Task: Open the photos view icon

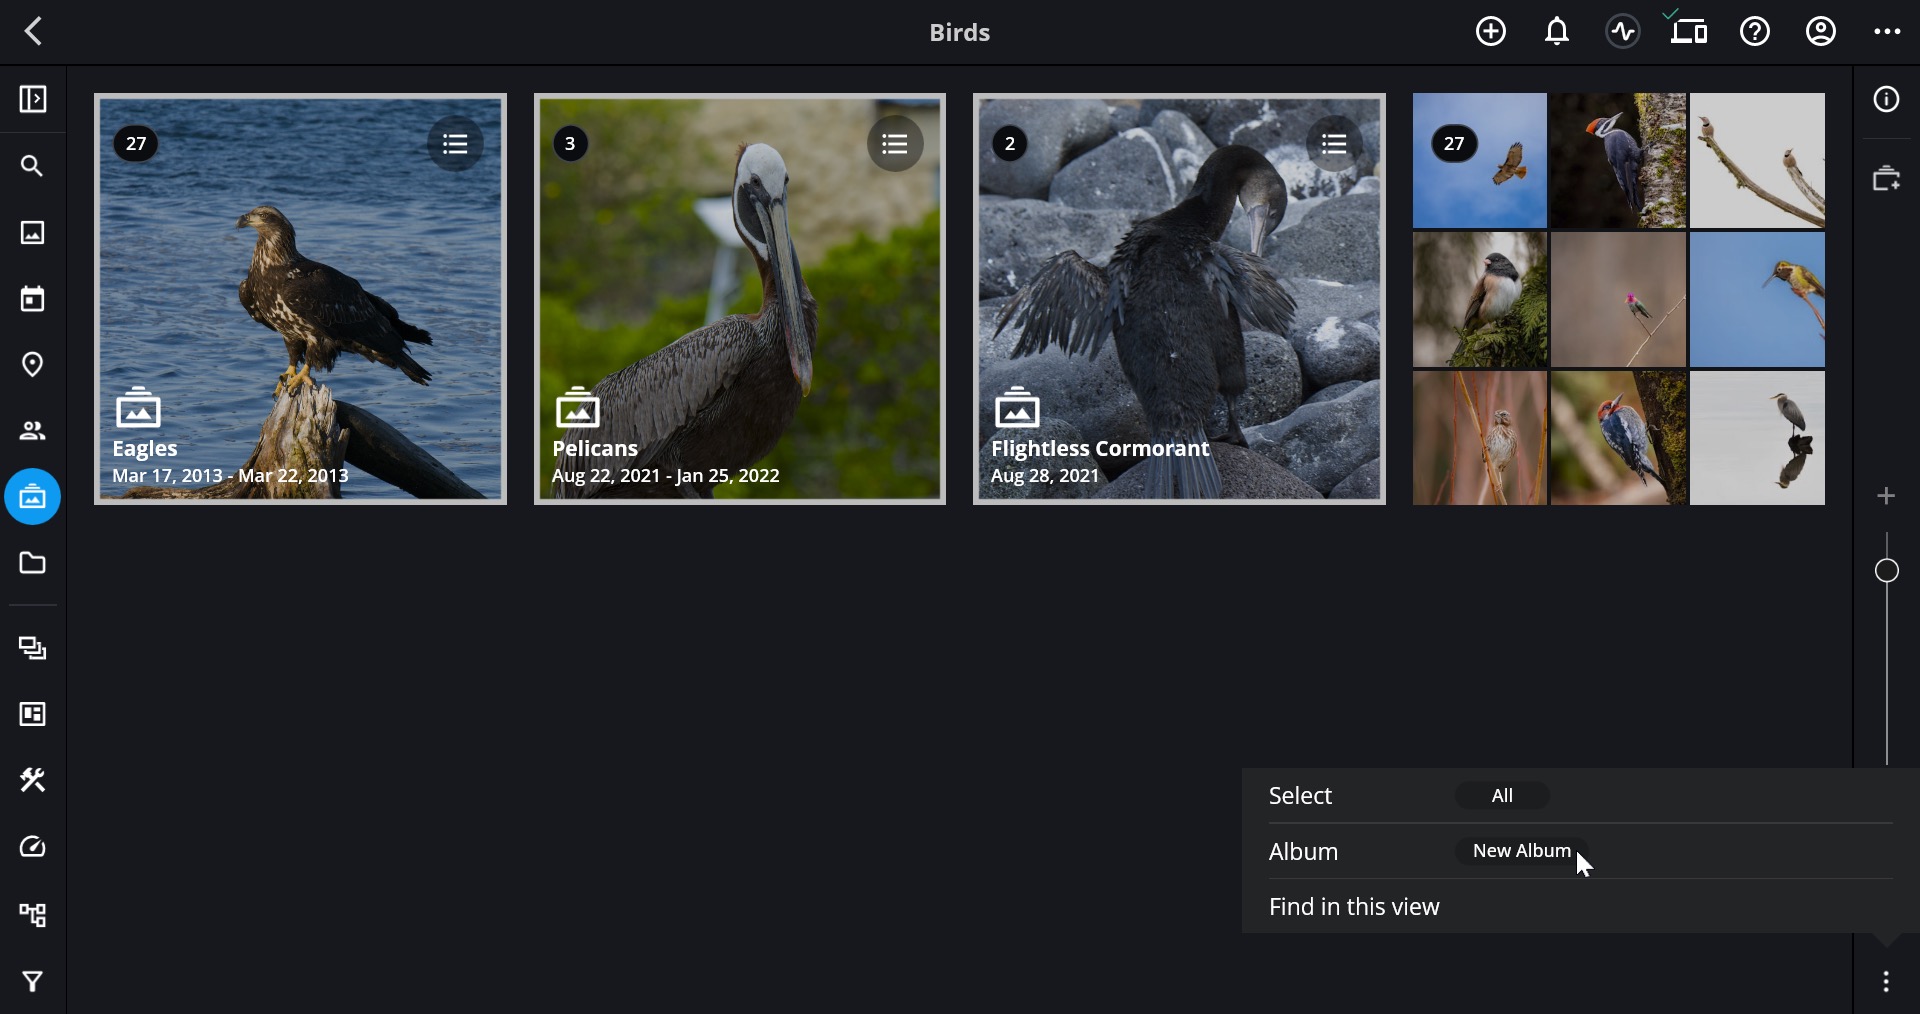Action: [x=33, y=232]
